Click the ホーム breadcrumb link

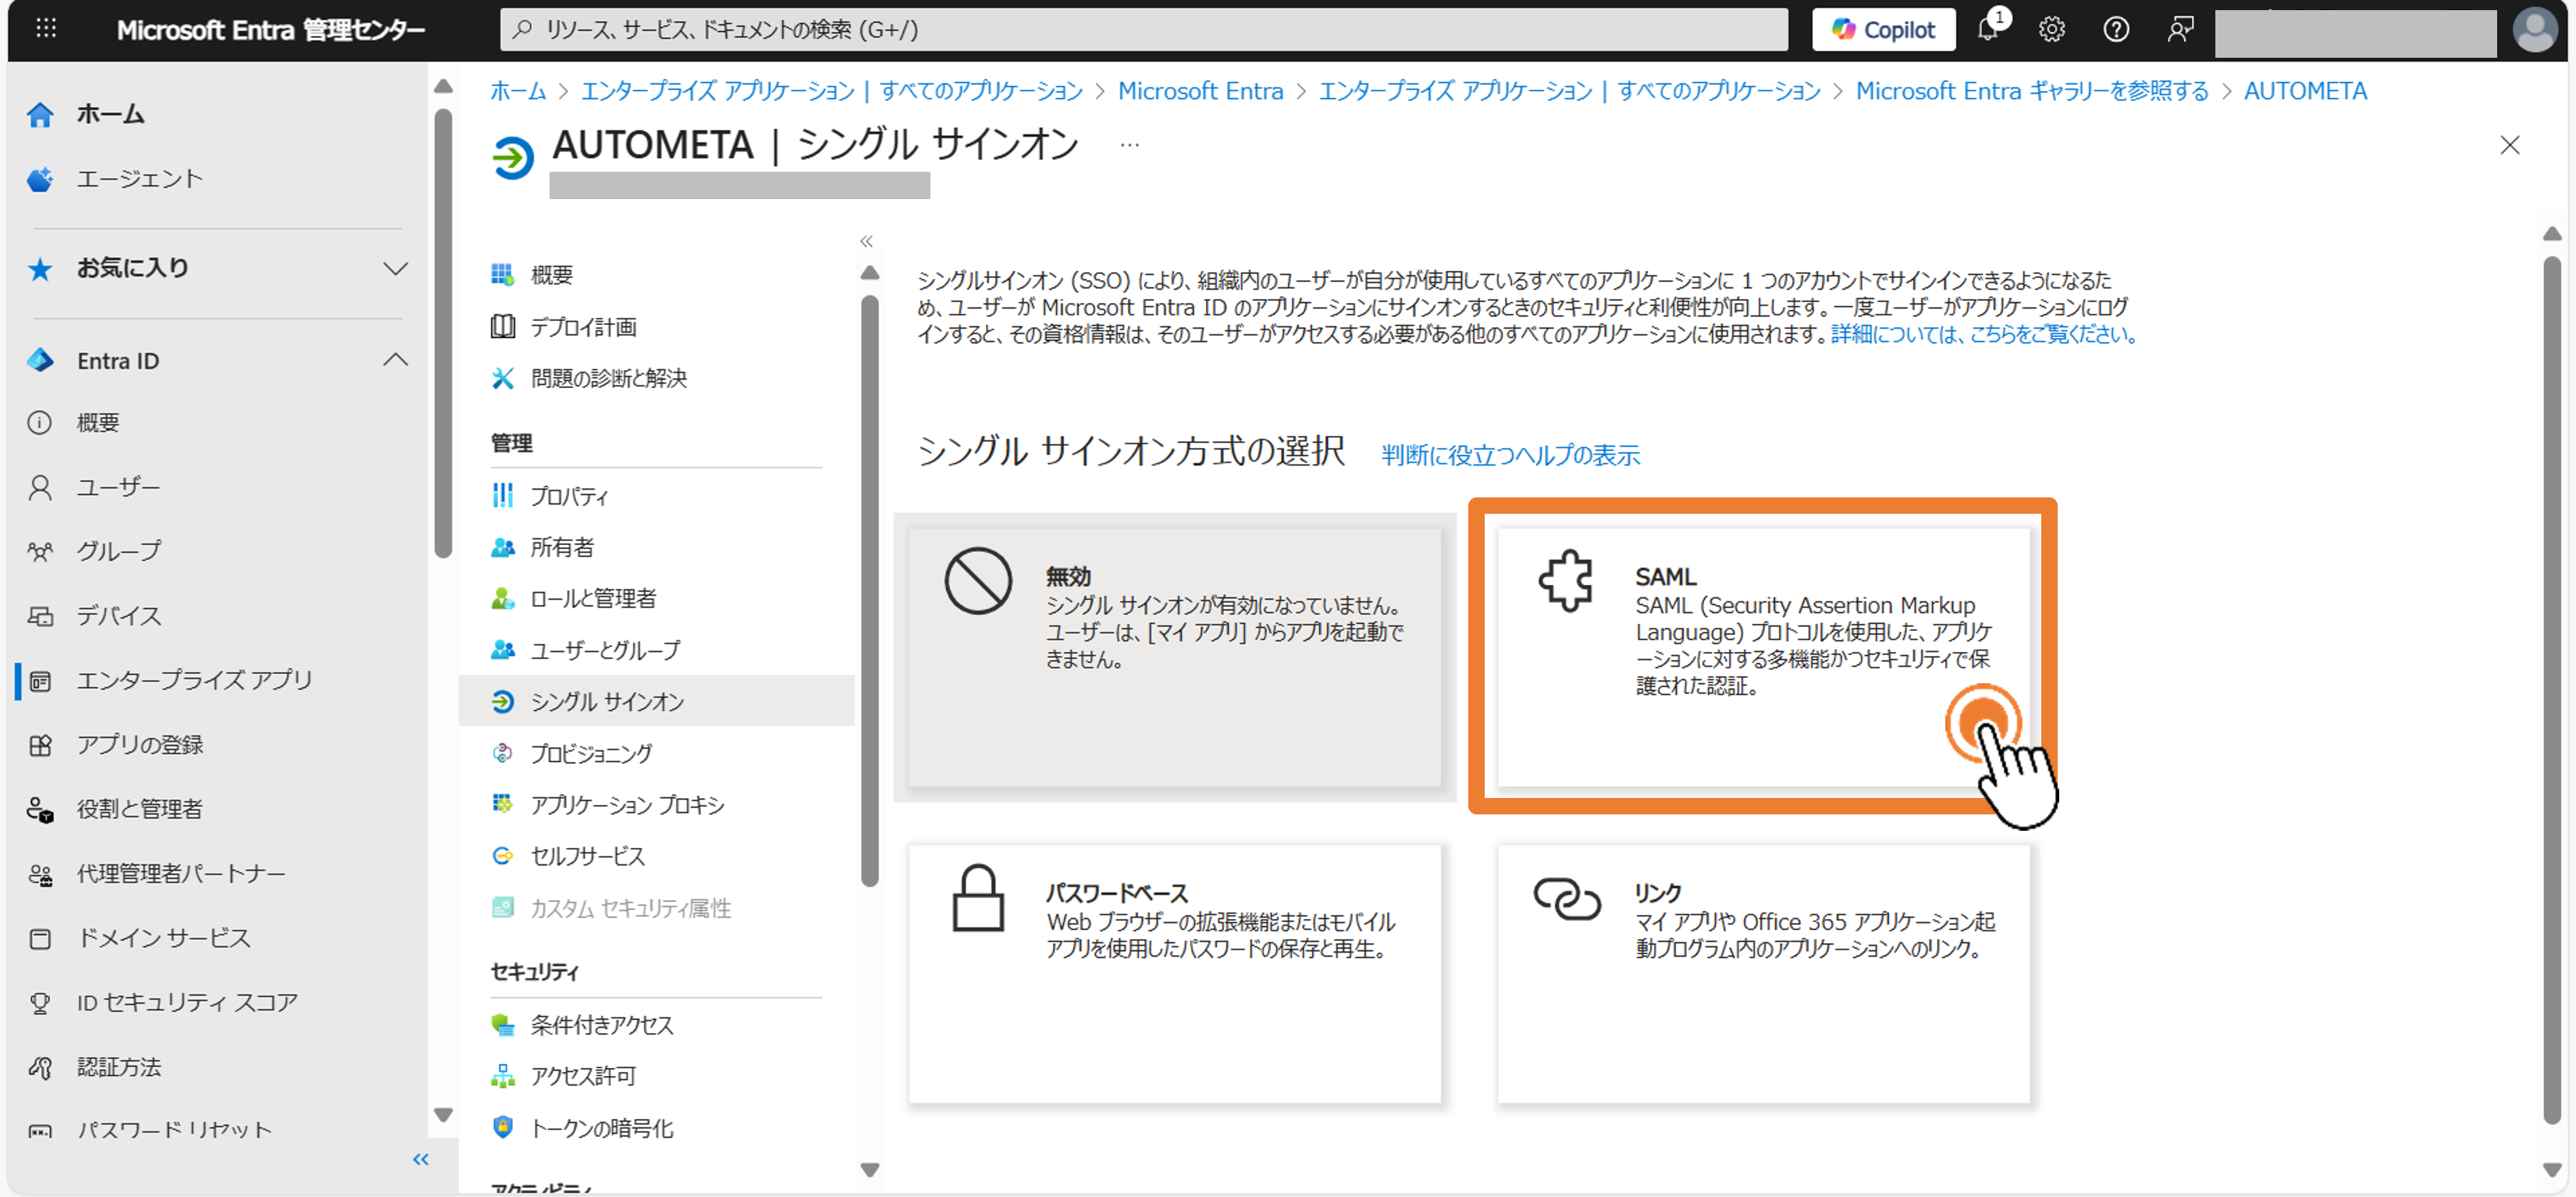coord(518,91)
